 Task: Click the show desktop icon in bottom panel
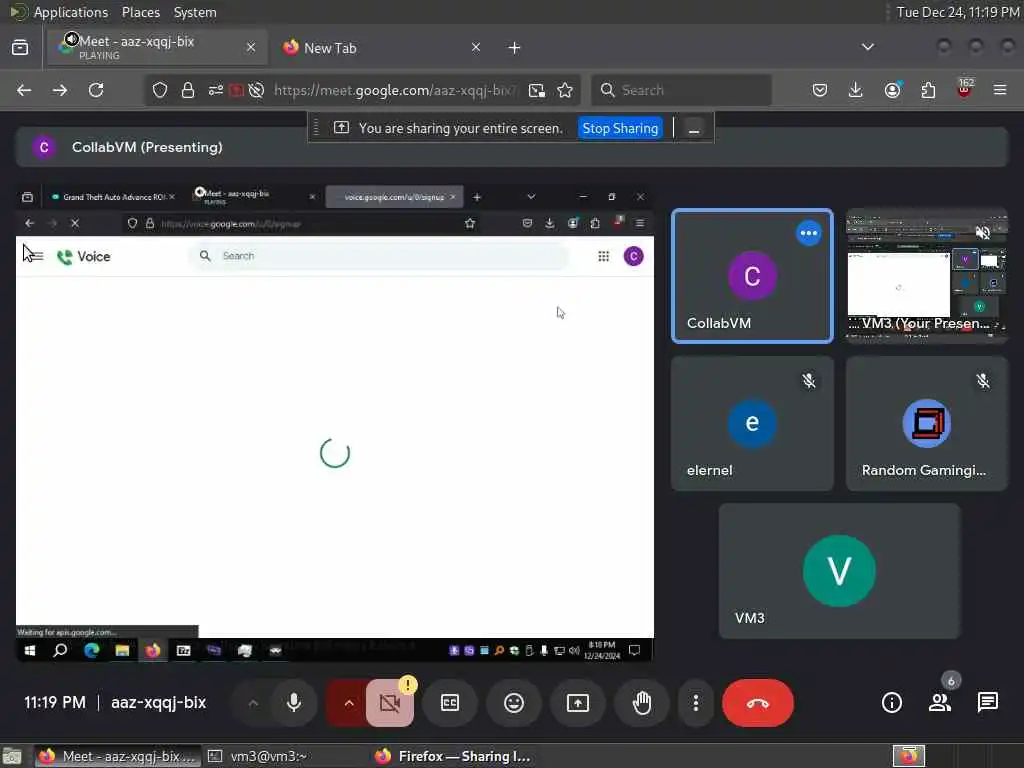point(12,757)
